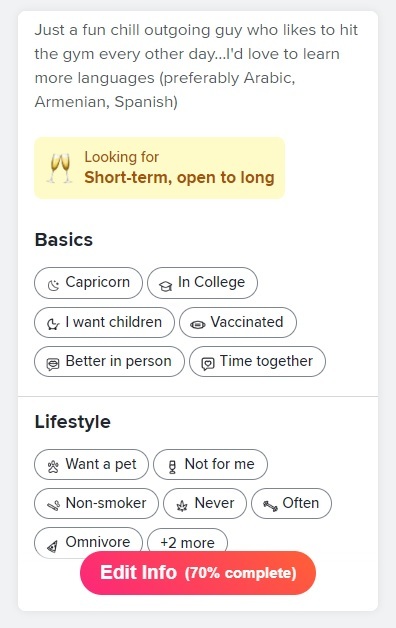This screenshot has width=396, height=628.
Task: Click the bio text about learning languages
Action: pos(196,66)
